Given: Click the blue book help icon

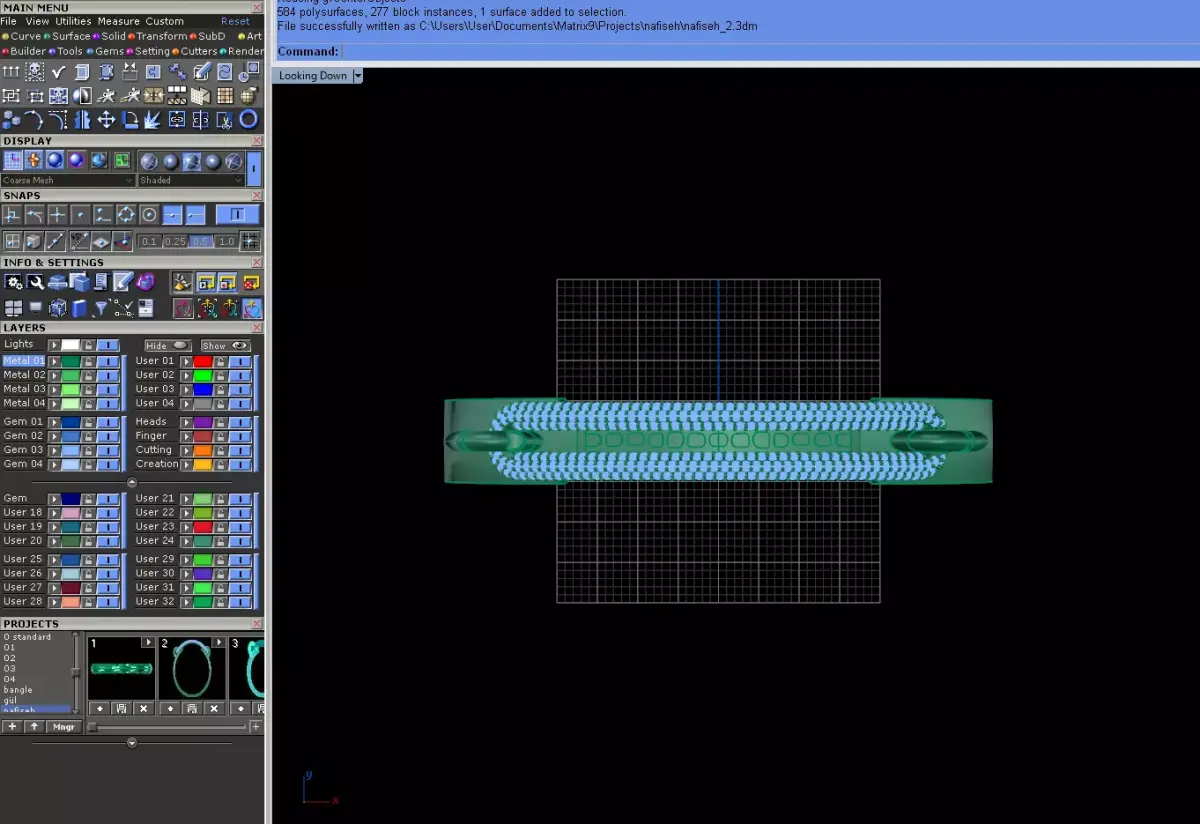Looking at the screenshot, I should point(79,308).
